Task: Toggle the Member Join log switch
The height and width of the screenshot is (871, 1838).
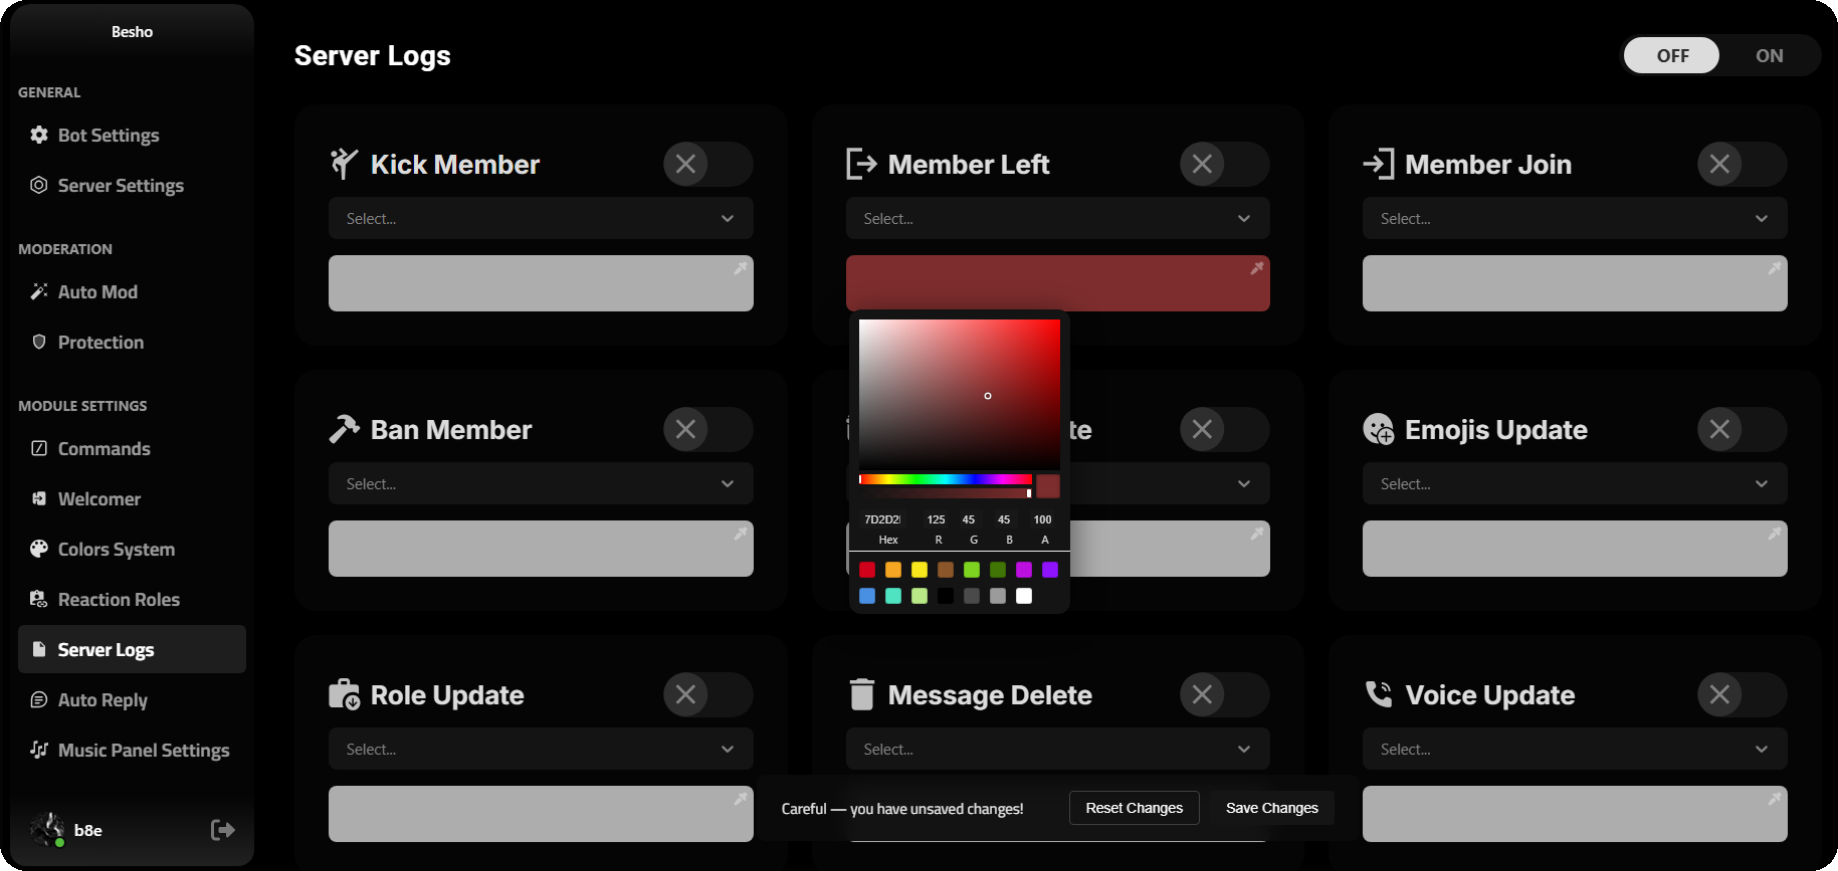Action: [1741, 164]
